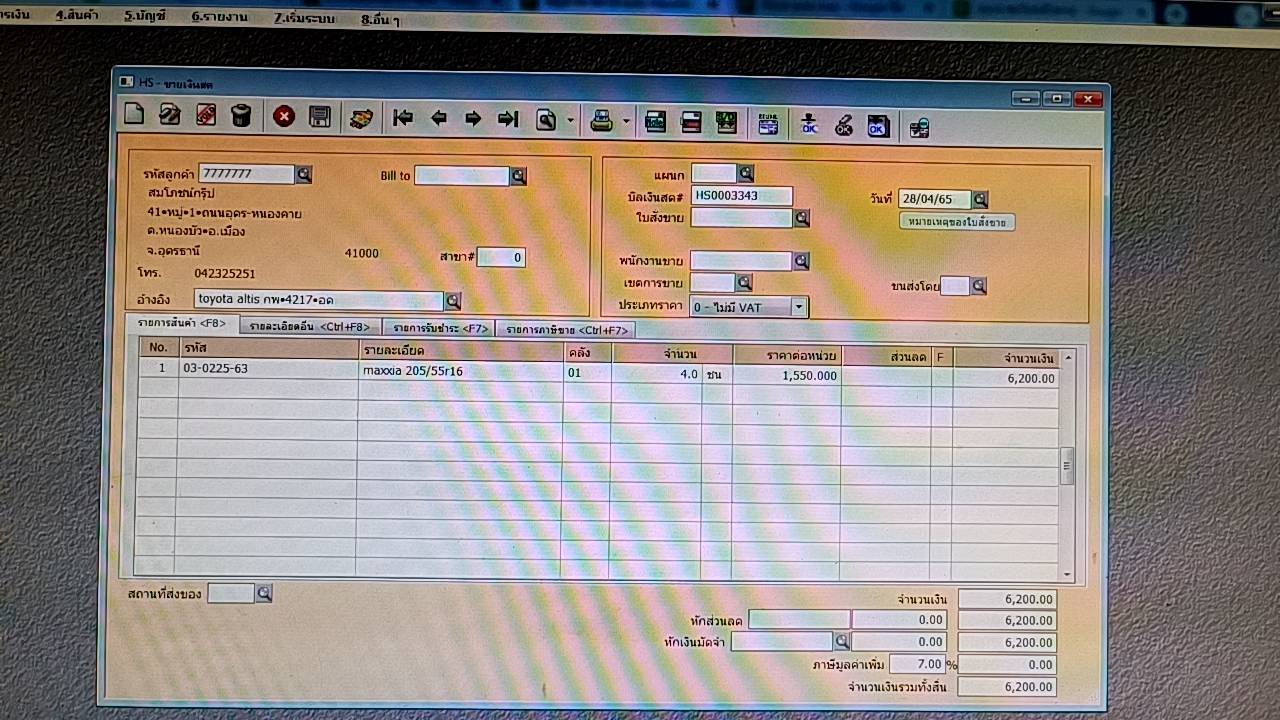The image size is (1280, 720).
Task: Click the first green register icon
Action: pos(656,122)
